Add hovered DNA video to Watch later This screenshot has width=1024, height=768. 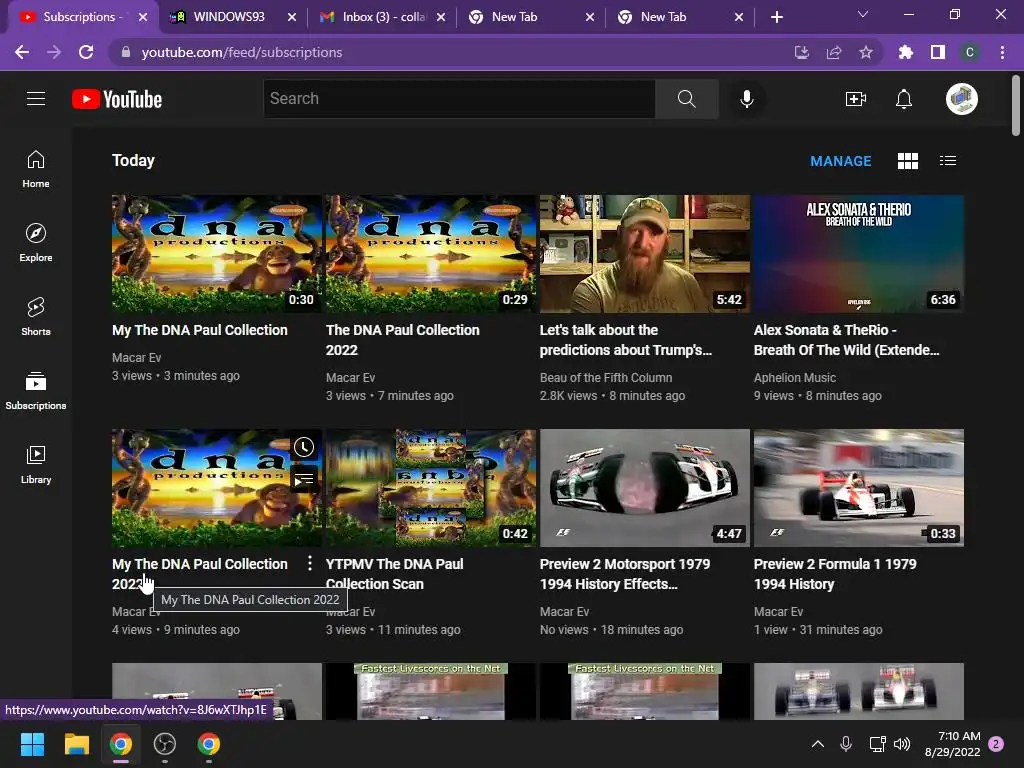(x=304, y=447)
